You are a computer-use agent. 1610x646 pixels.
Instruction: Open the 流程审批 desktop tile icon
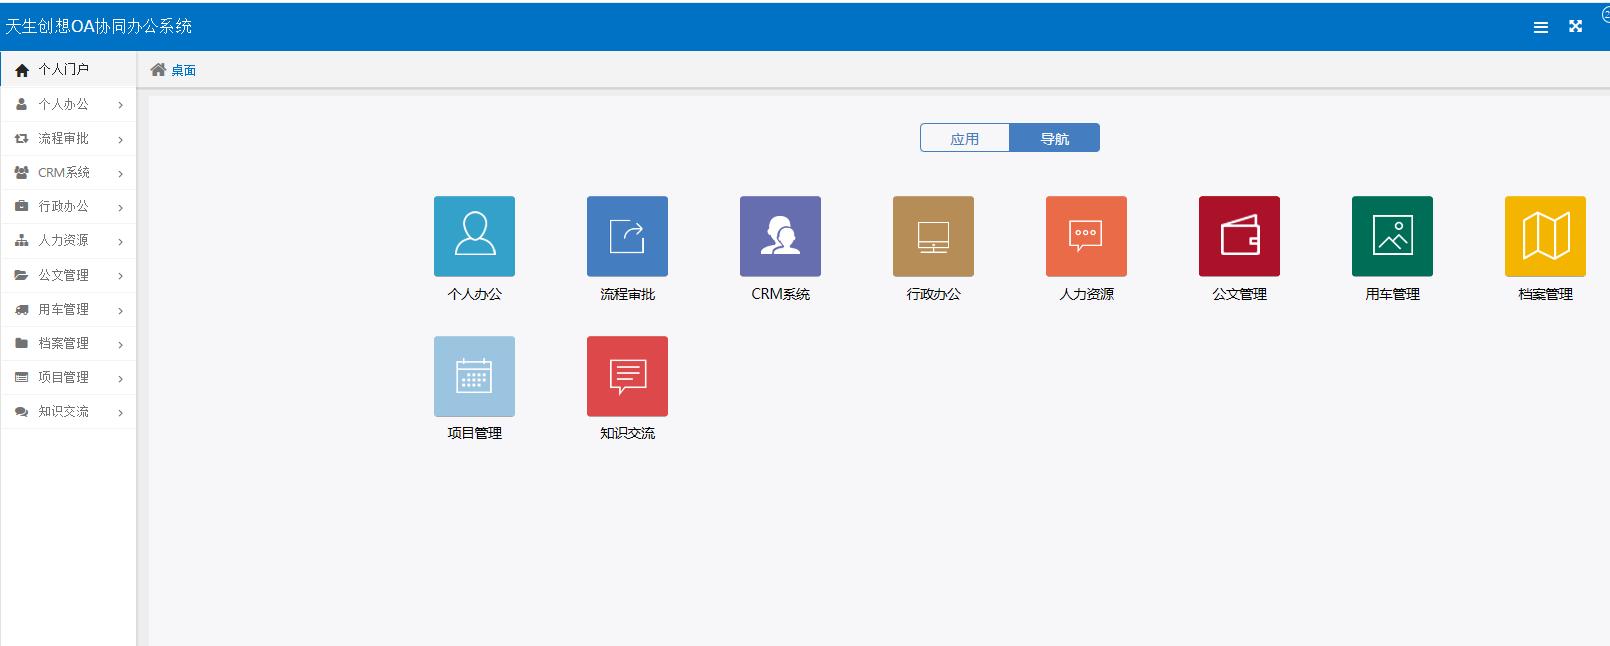click(x=627, y=236)
